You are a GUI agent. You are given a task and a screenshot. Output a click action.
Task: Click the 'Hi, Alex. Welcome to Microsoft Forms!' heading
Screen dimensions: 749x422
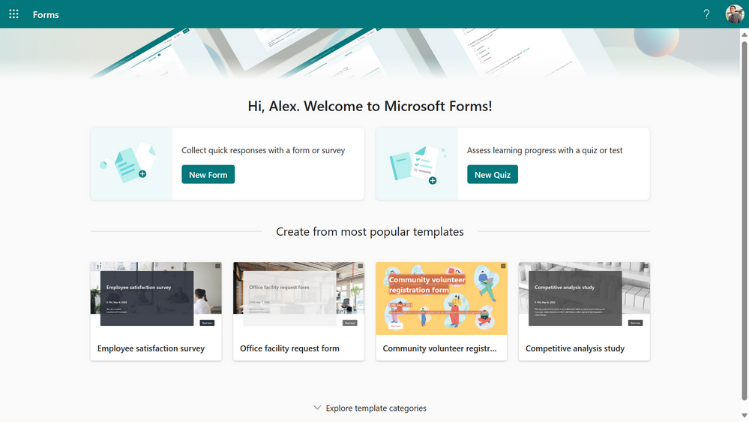pyautogui.click(x=370, y=106)
